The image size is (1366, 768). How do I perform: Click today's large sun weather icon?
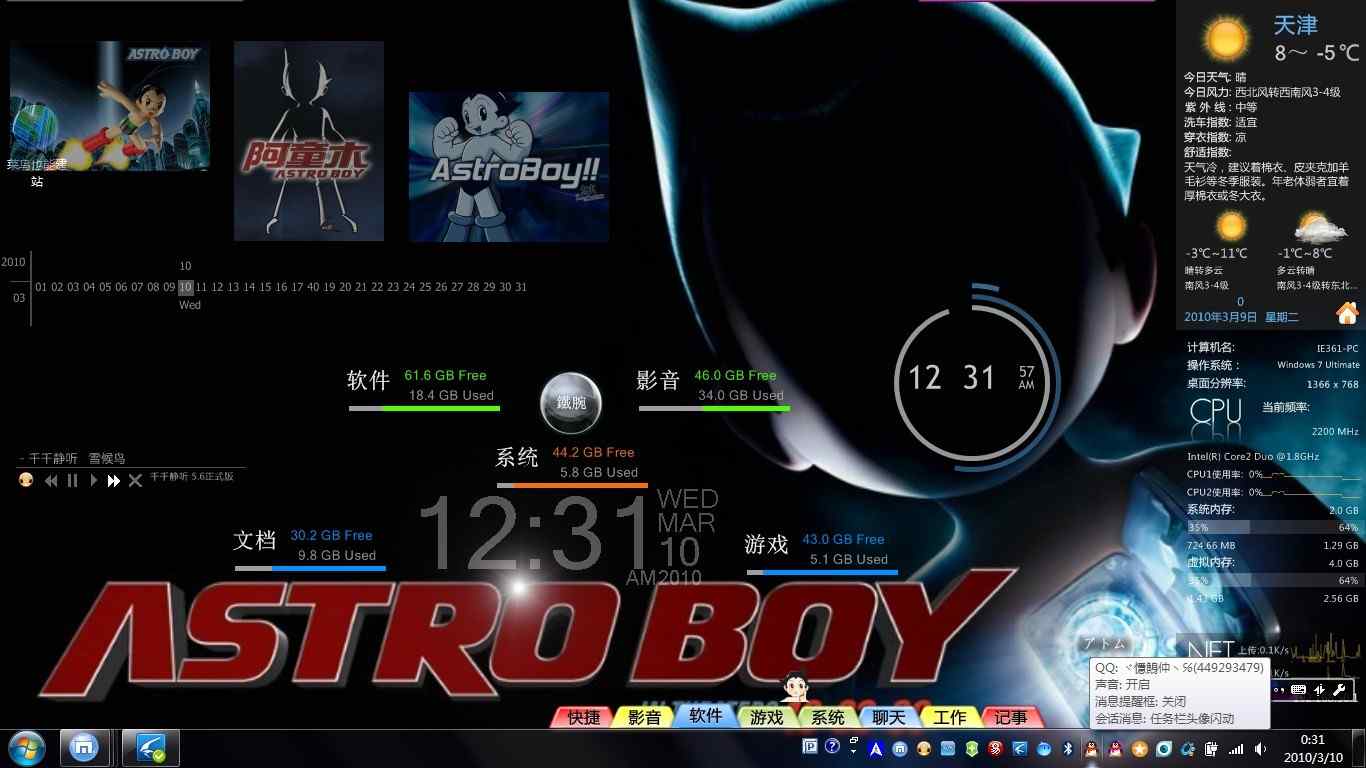[1227, 38]
